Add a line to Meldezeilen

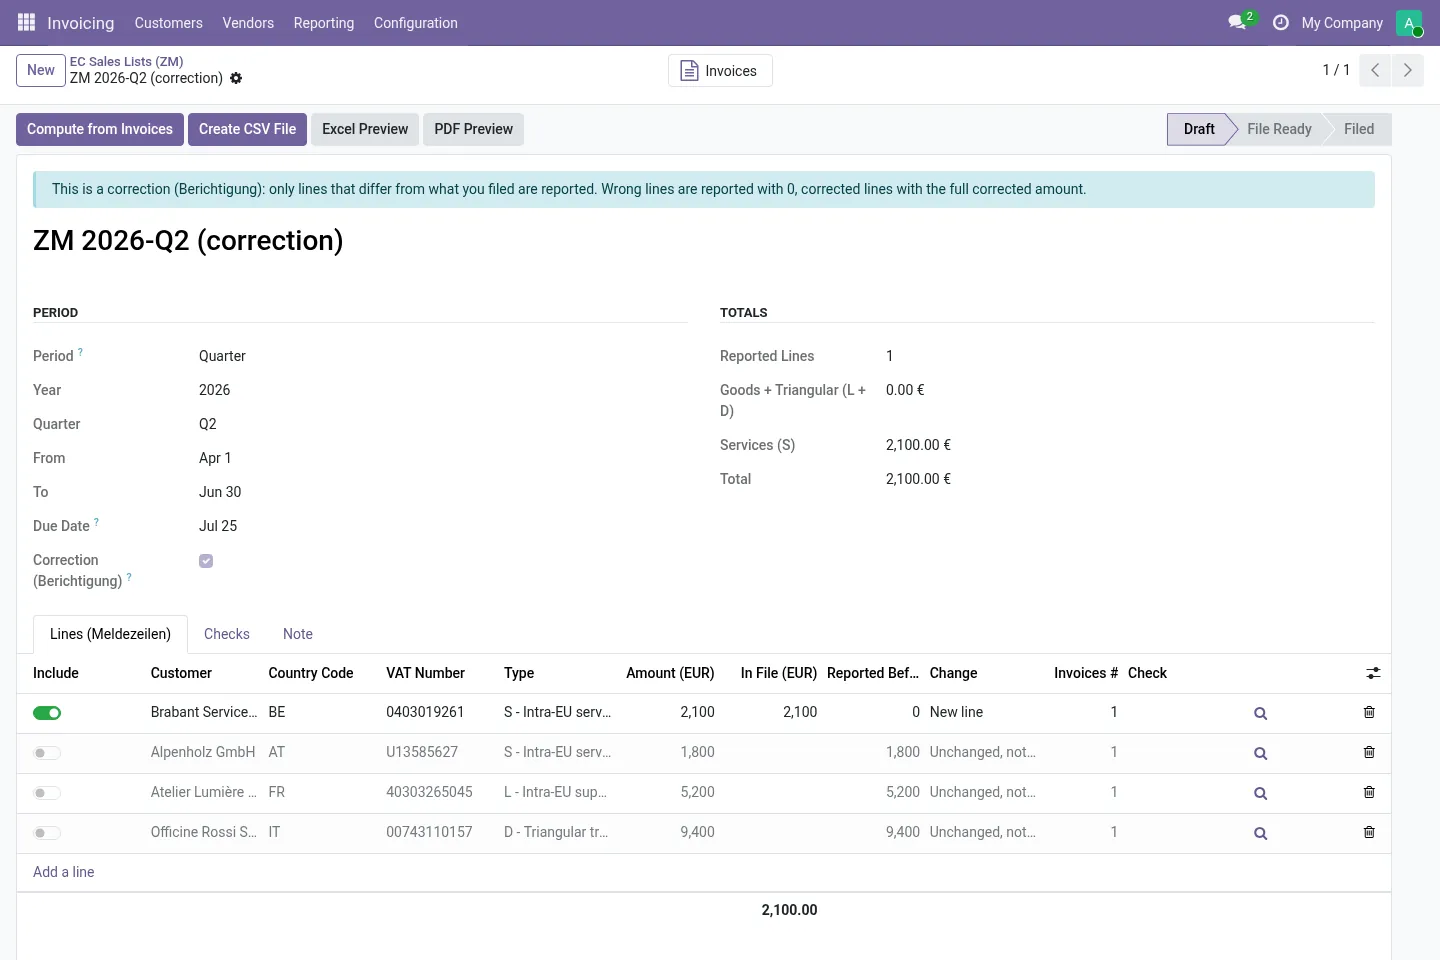[64, 872]
